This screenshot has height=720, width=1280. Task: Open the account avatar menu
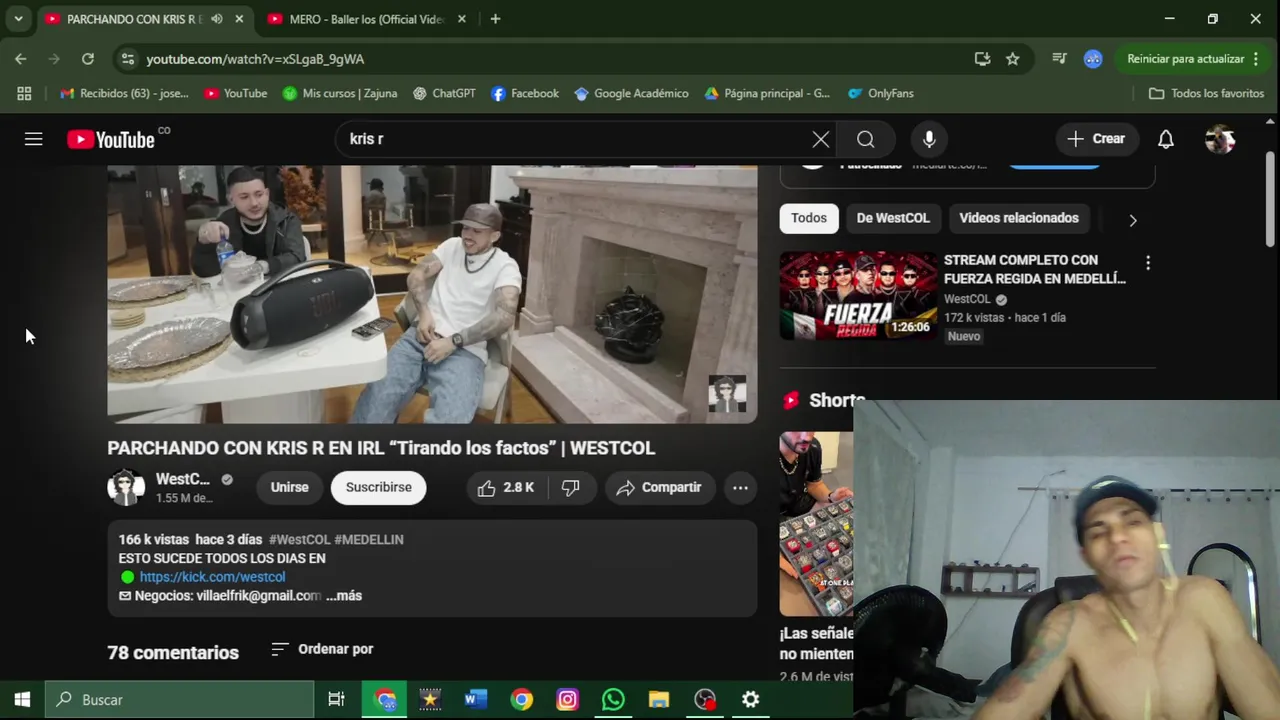pos(1220,139)
